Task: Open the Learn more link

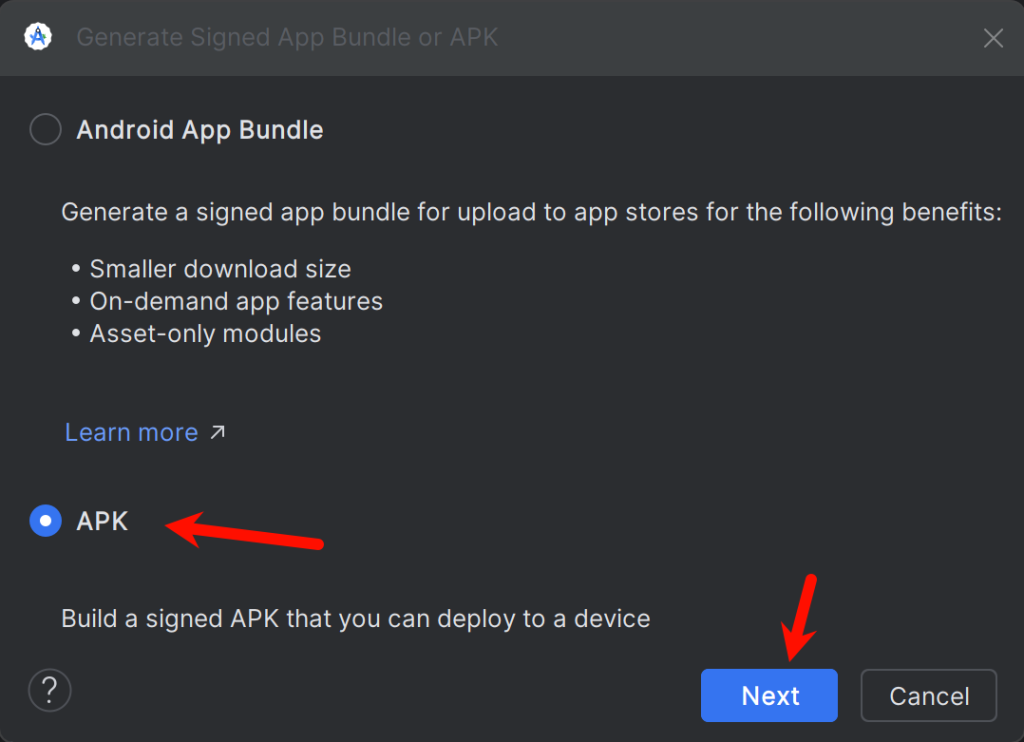Action: pyautogui.click(x=131, y=432)
